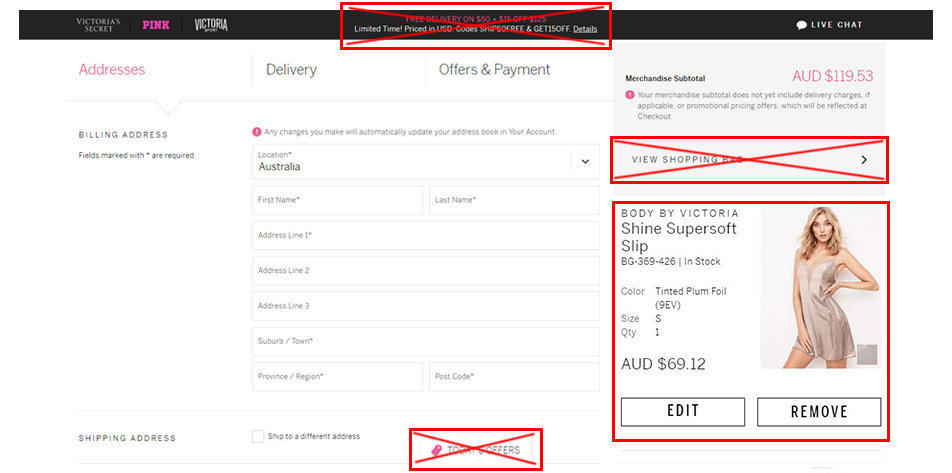Select the Location field showing Australia

[x=426, y=162]
